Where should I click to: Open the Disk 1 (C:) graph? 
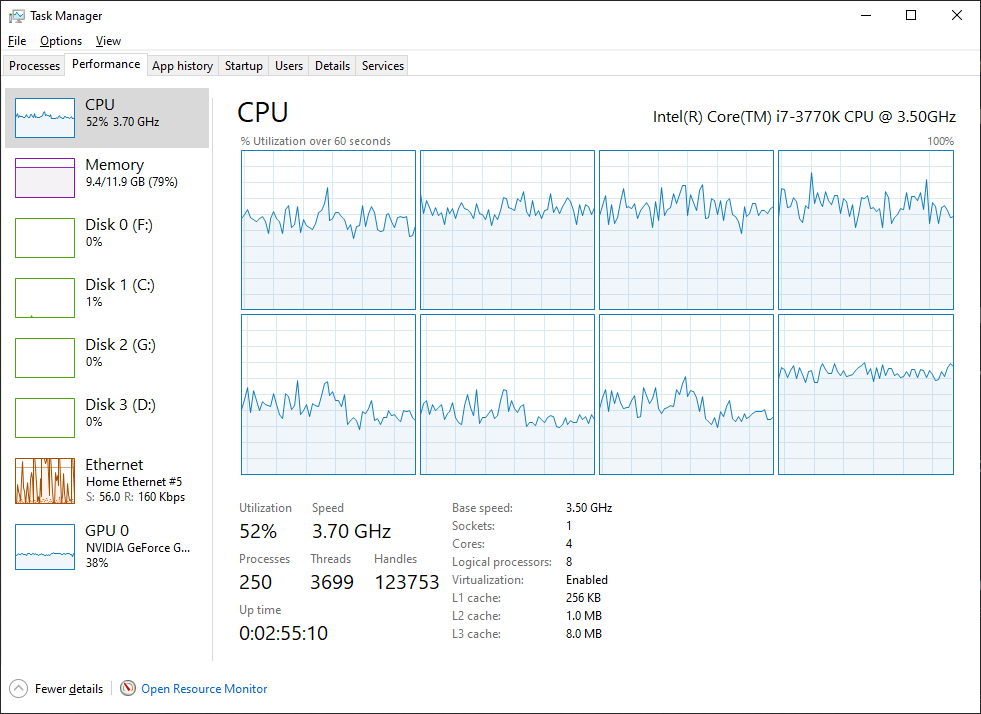pos(45,298)
